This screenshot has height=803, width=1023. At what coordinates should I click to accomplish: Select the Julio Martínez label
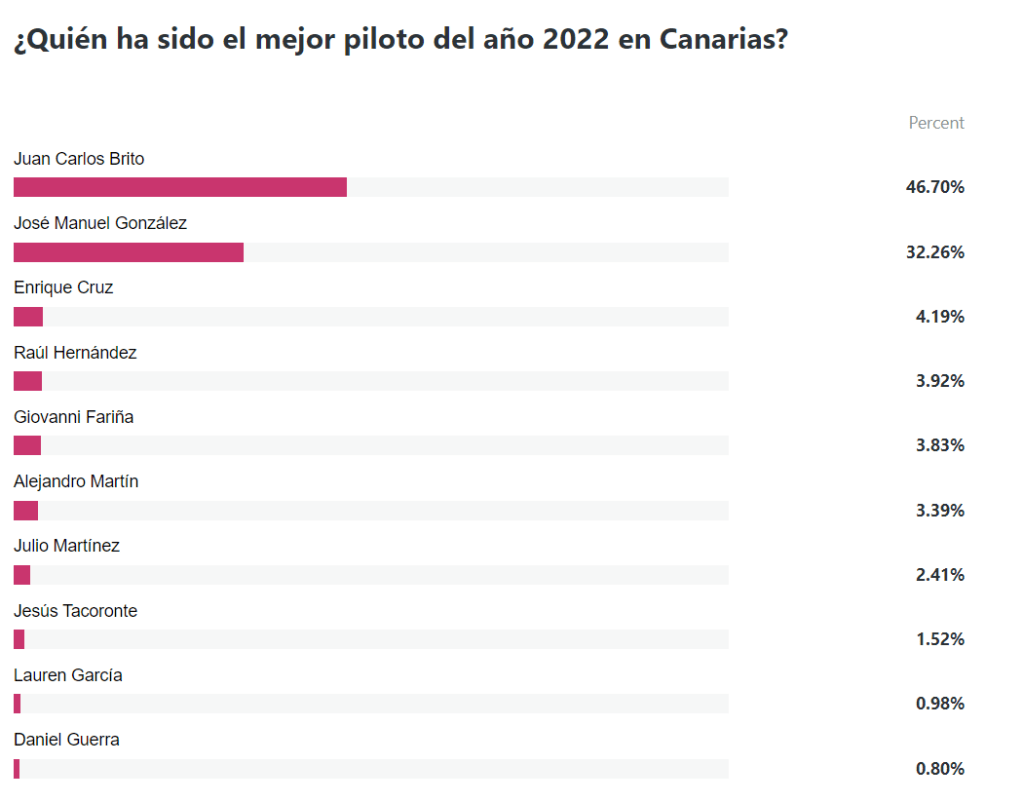(67, 546)
